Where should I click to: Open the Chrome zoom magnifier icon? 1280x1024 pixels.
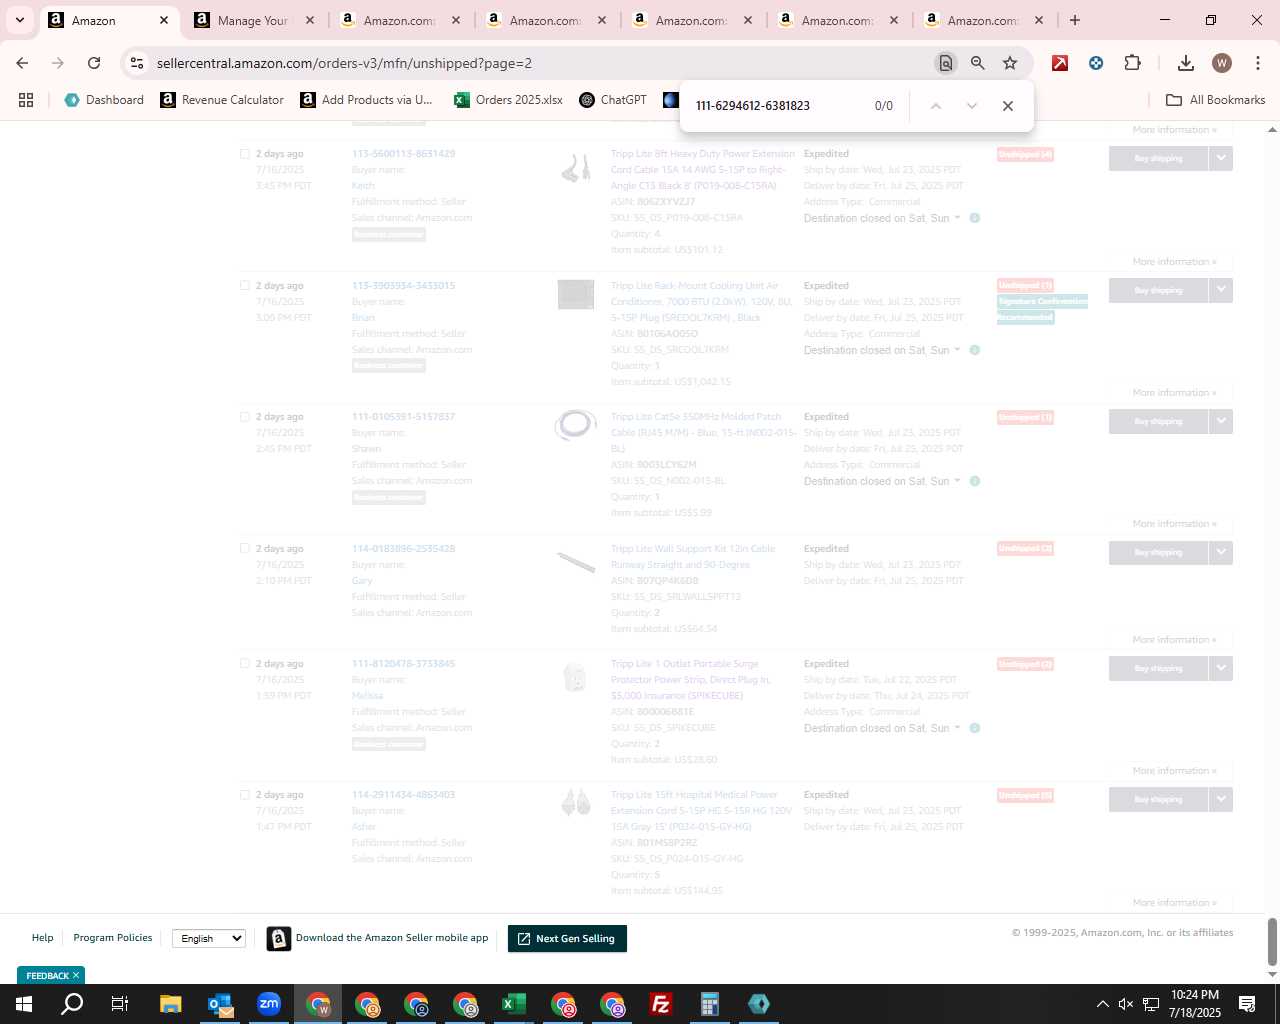coord(978,63)
